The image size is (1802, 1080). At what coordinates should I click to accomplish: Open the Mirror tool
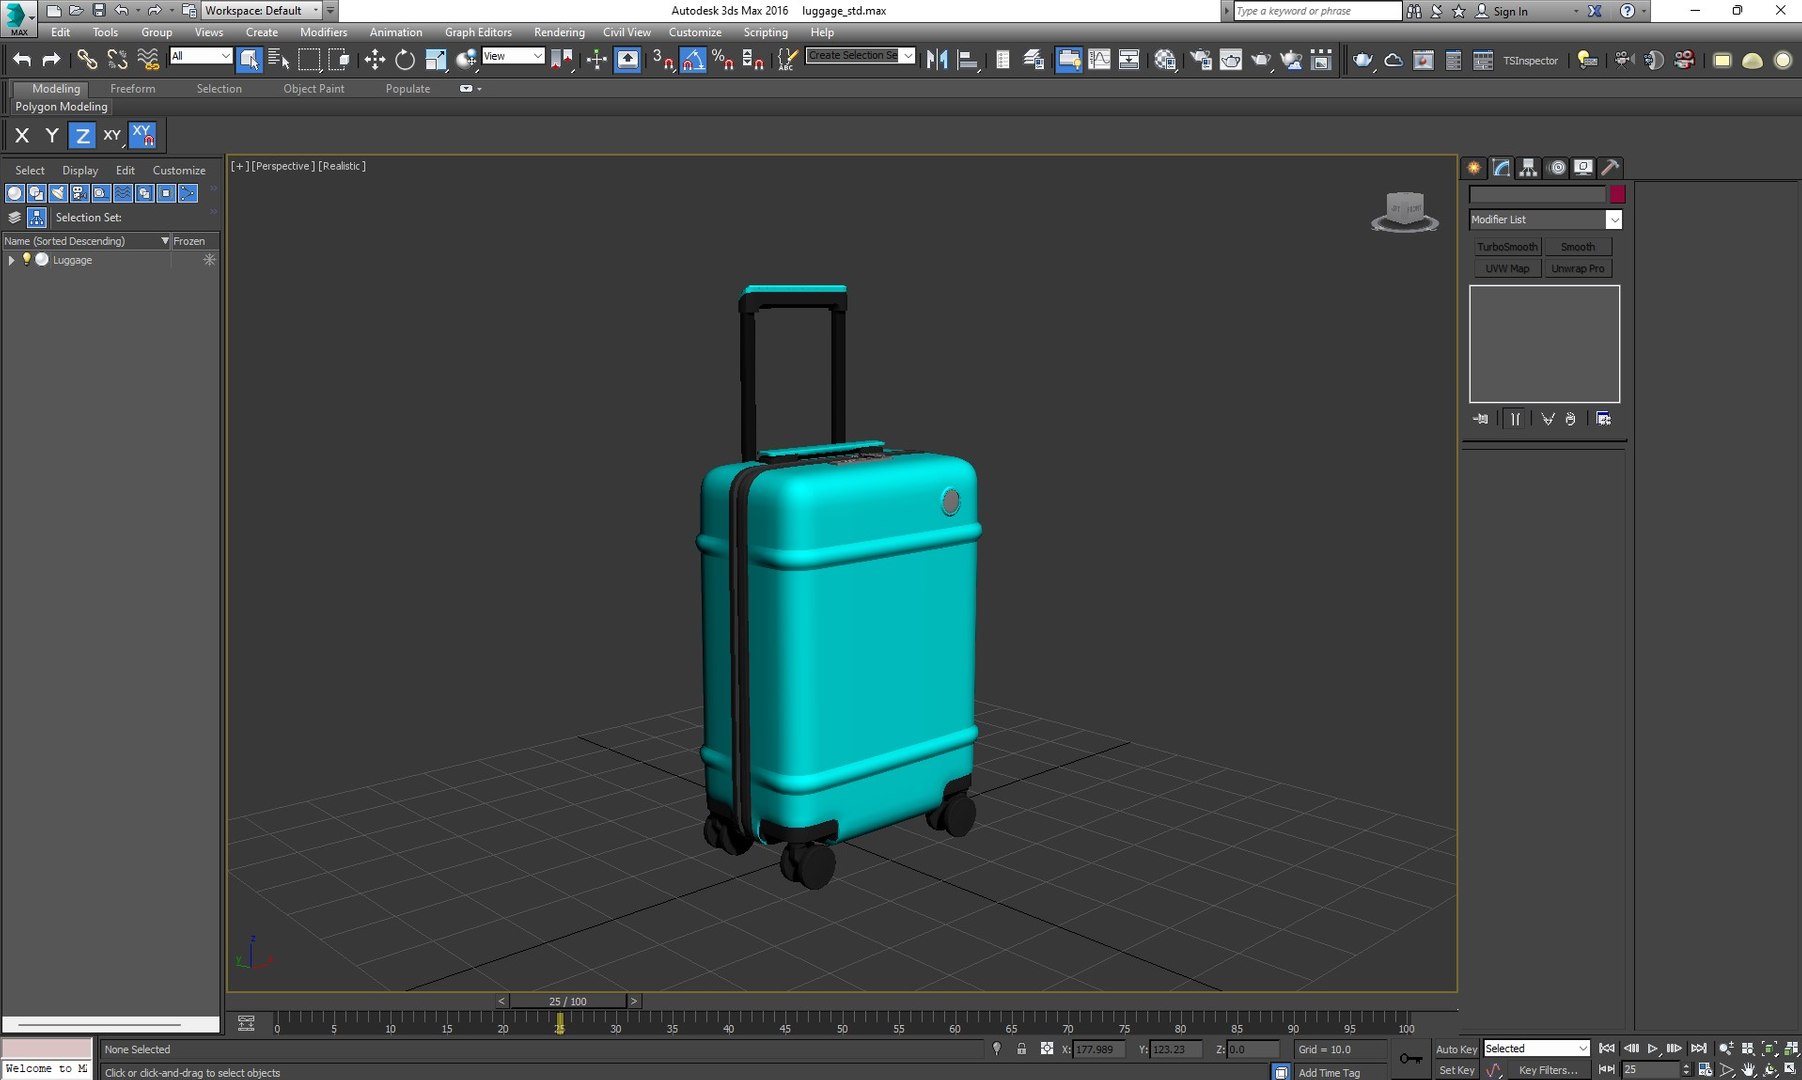click(x=937, y=60)
